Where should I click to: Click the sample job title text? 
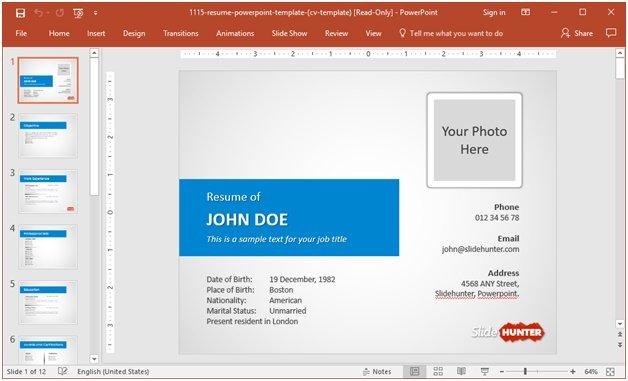pos(276,239)
